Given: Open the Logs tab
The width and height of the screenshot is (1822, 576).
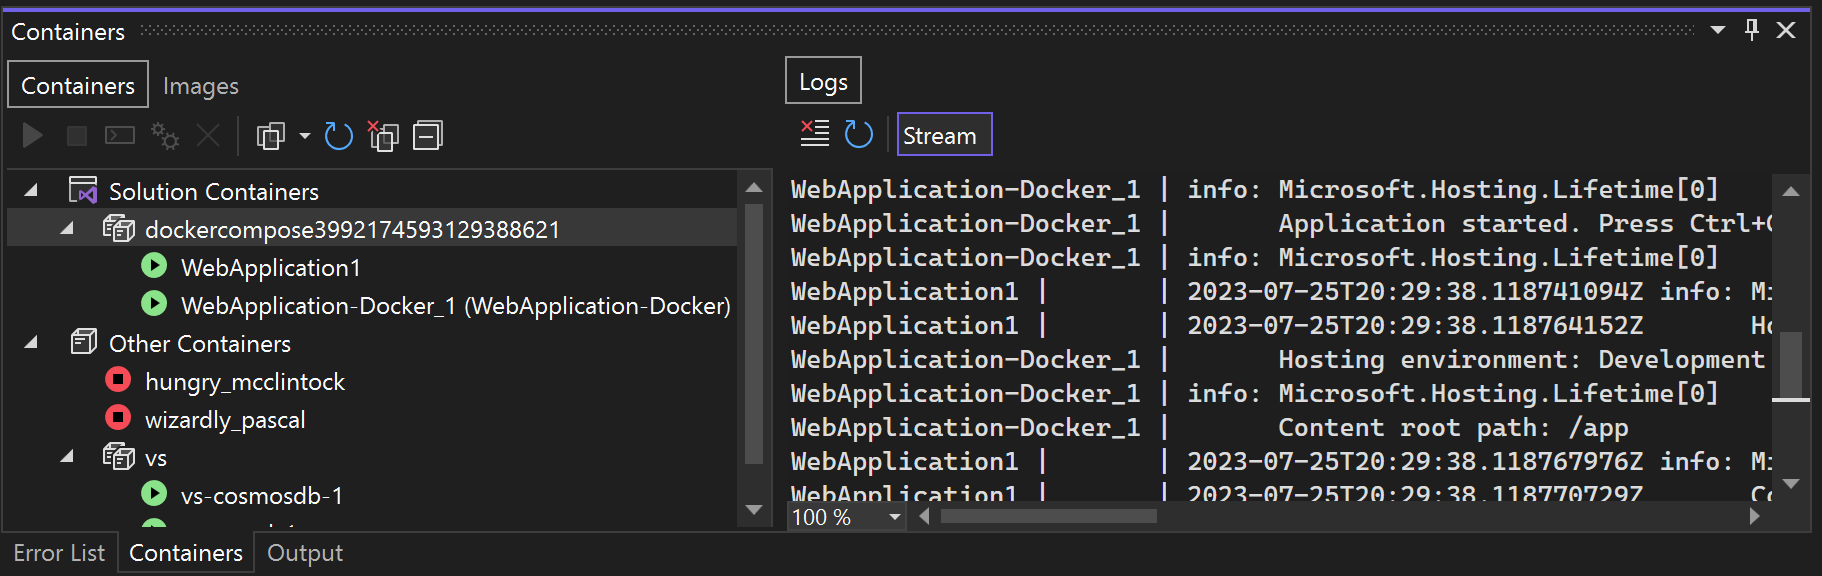Looking at the screenshot, I should (823, 82).
